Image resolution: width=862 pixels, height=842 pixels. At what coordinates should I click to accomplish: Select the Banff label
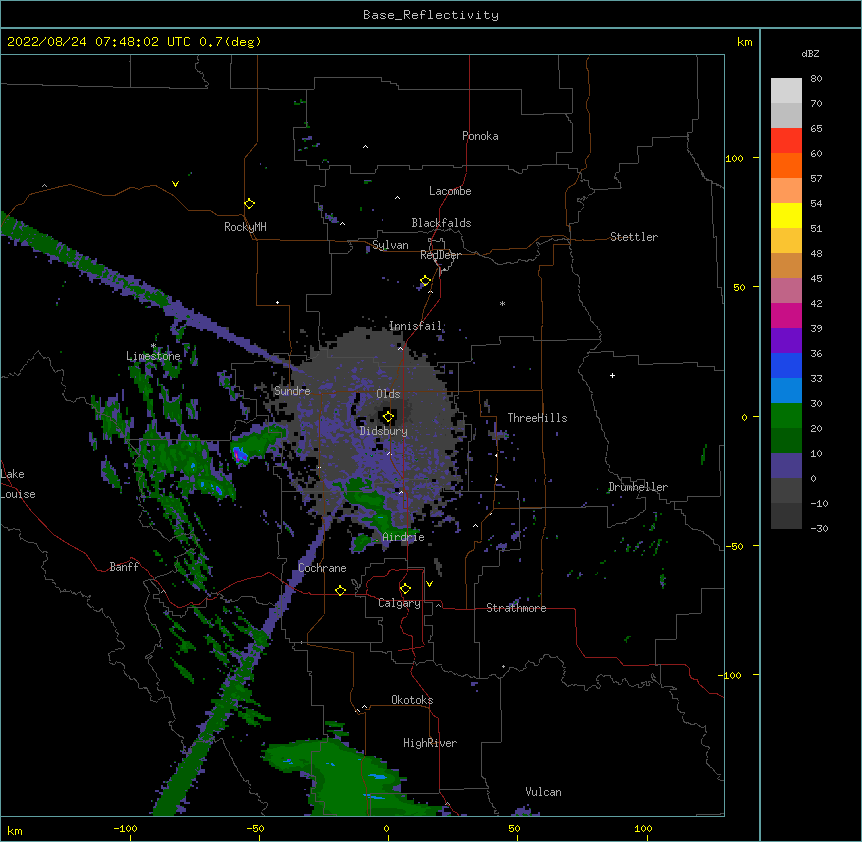pyautogui.click(x=124, y=567)
